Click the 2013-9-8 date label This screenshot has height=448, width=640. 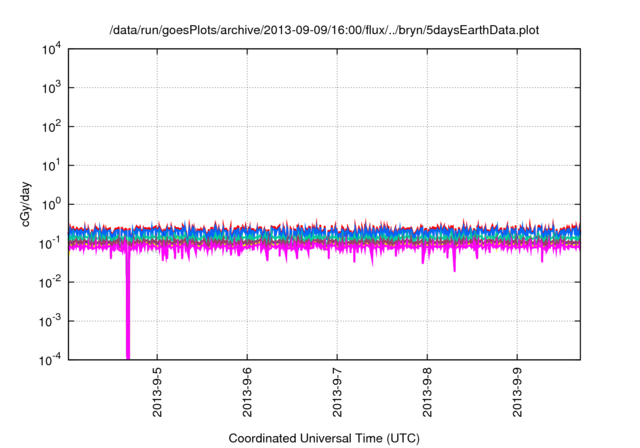(427, 392)
